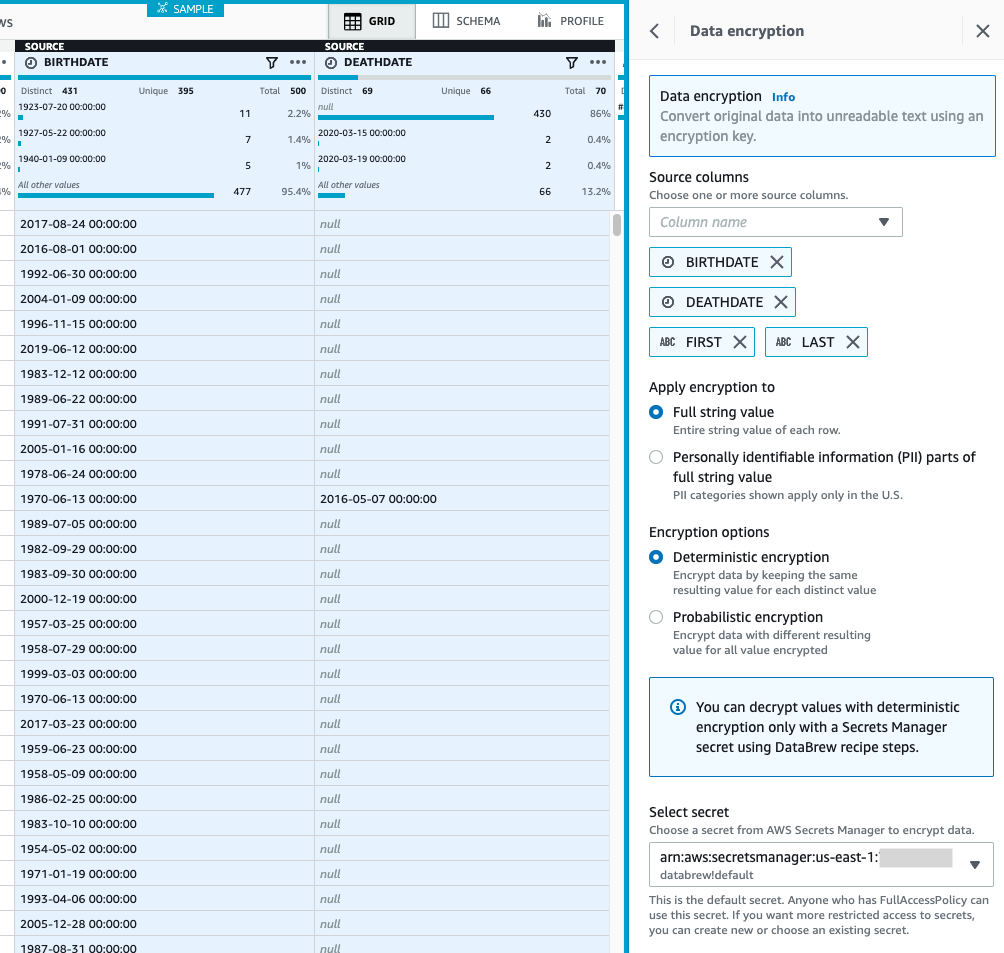1004x953 pixels.
Task: Click the Probabilistic encryption label
Action: (747, 617)
